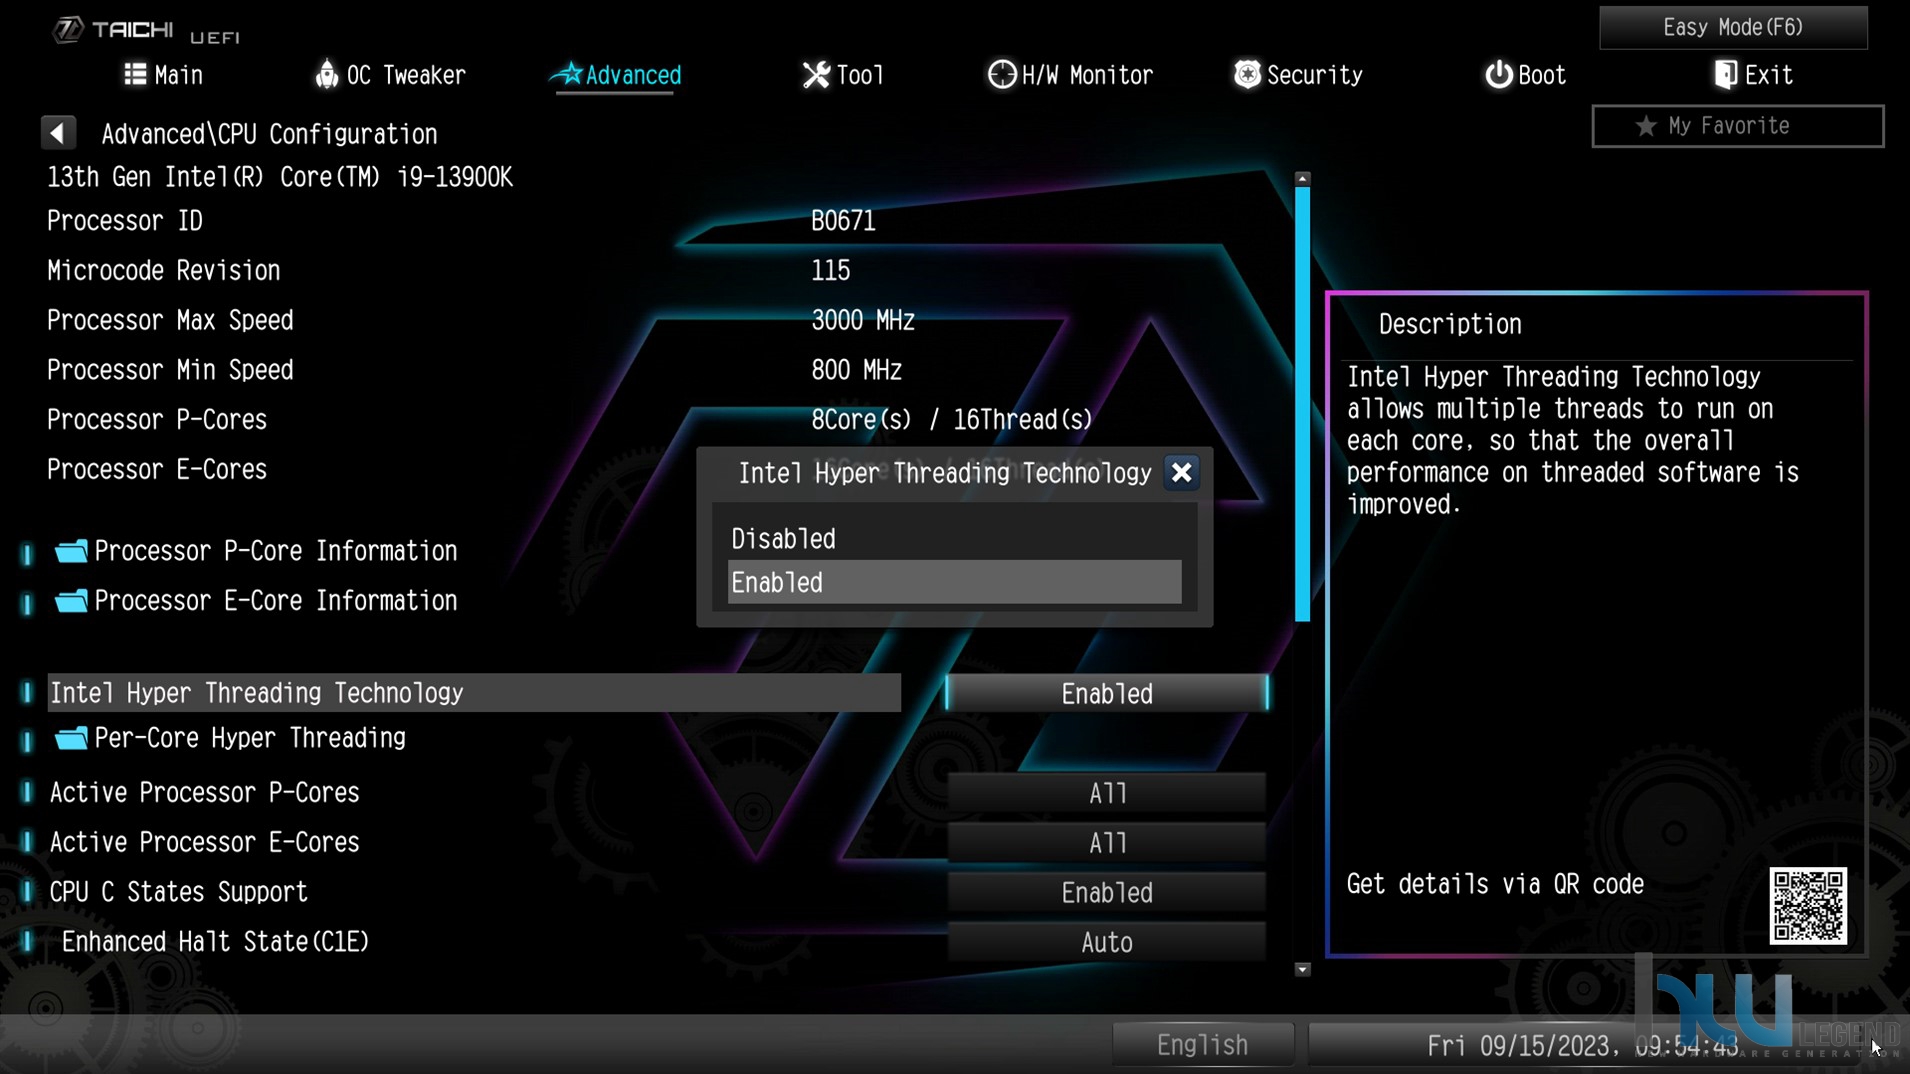This screenshot has height=1074, width=1910.
Task: Change language via English button
Action: pyautogui.click(x=1202, y=1045)
